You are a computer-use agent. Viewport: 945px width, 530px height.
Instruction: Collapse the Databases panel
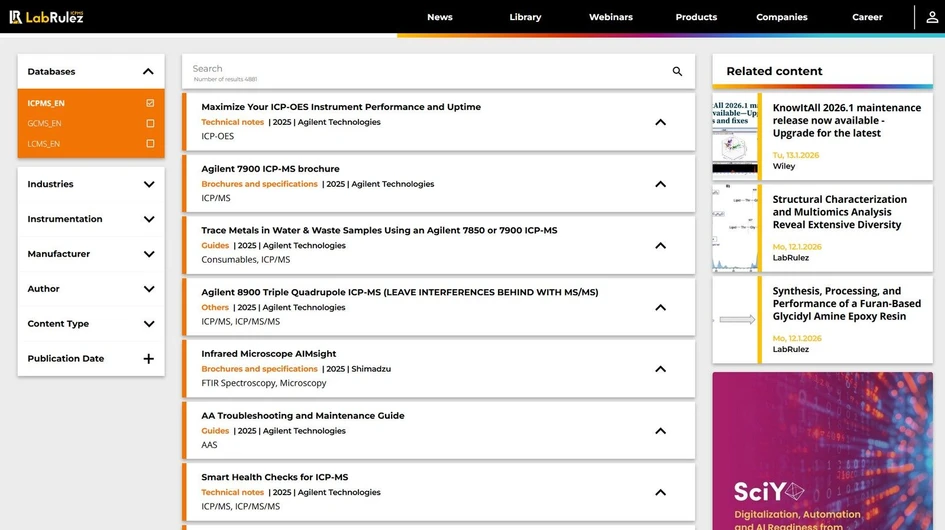pyautogui.click(x=148, y=72)
